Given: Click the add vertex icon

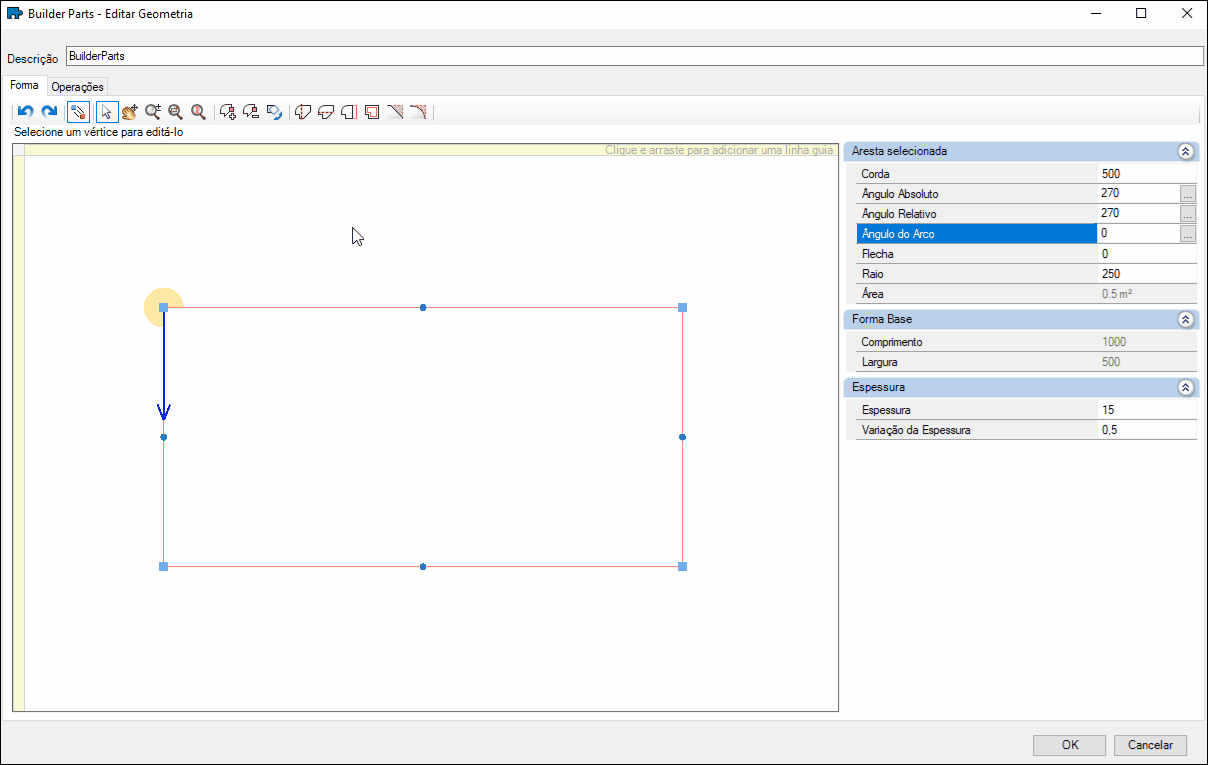Looking at the screenshot, I should (228, 112).
